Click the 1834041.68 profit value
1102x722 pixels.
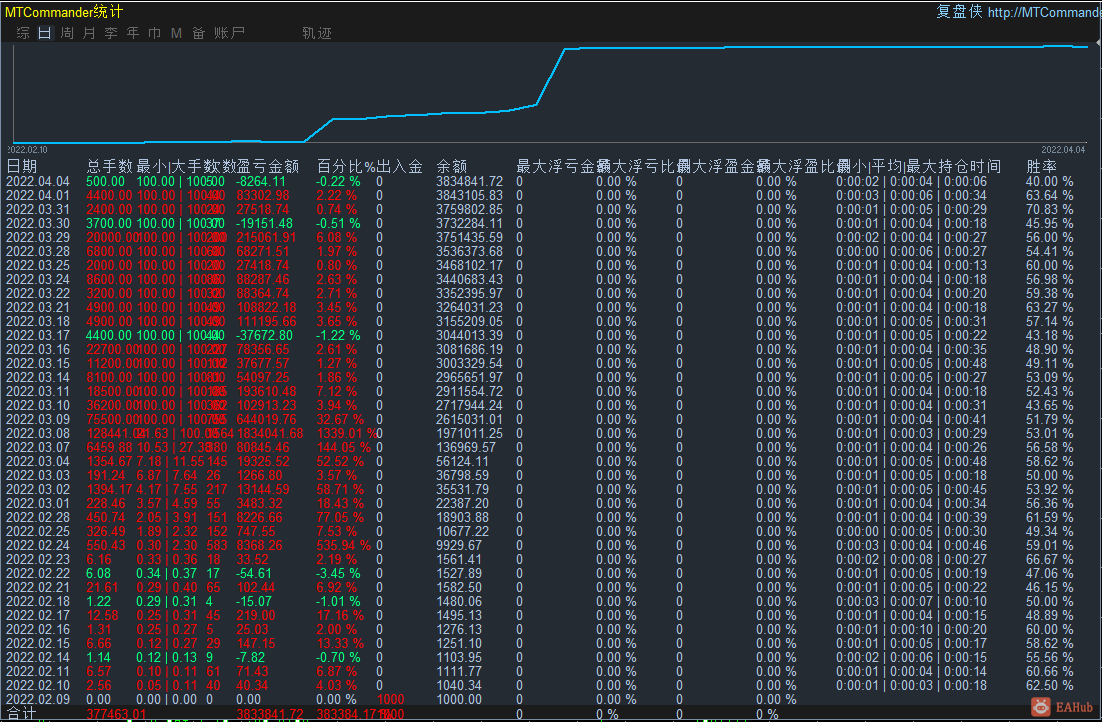point(271,433)
